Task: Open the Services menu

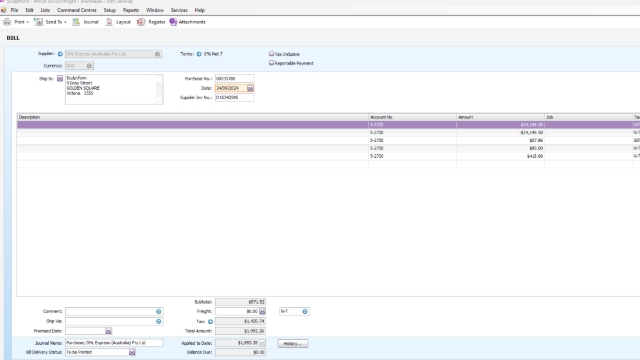Action: pyautogui.click(x=179, y=10)
